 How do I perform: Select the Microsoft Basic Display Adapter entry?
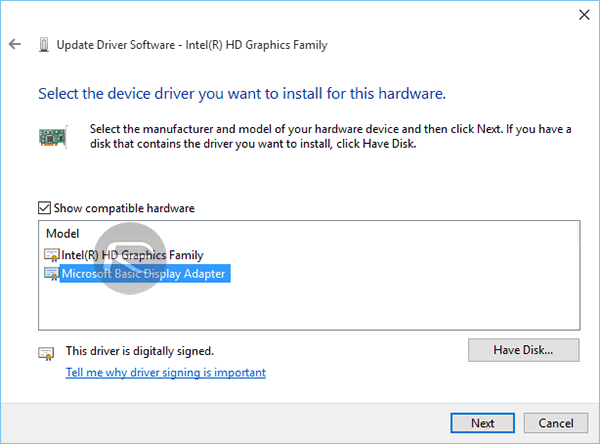coord(144,273)
